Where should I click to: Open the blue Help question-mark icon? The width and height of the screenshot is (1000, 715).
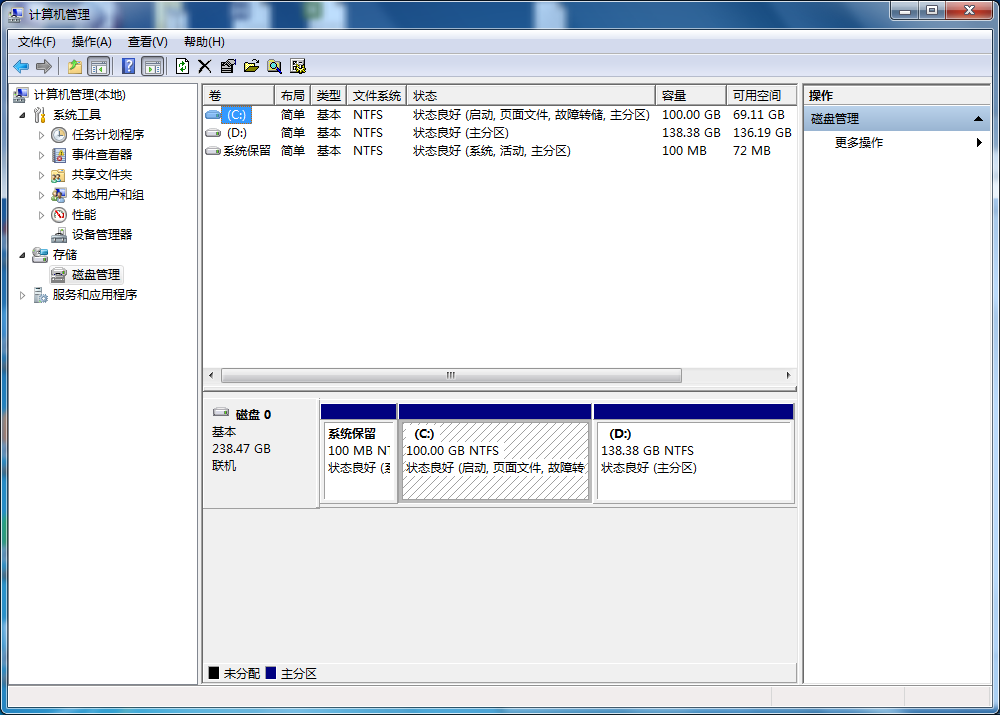(x=128, y=66)
